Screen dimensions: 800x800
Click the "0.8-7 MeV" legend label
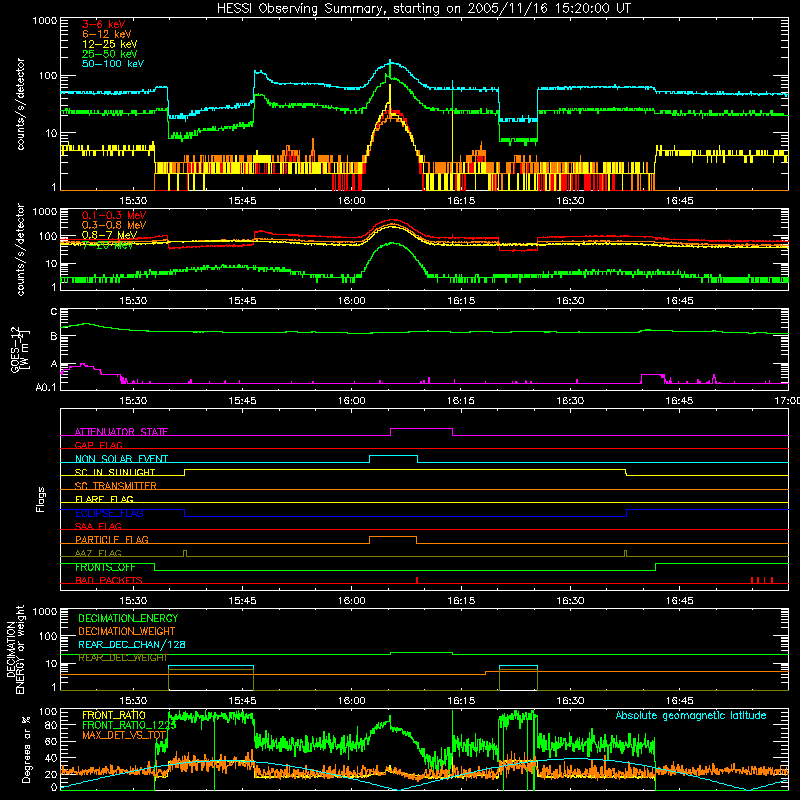point(109,235)
